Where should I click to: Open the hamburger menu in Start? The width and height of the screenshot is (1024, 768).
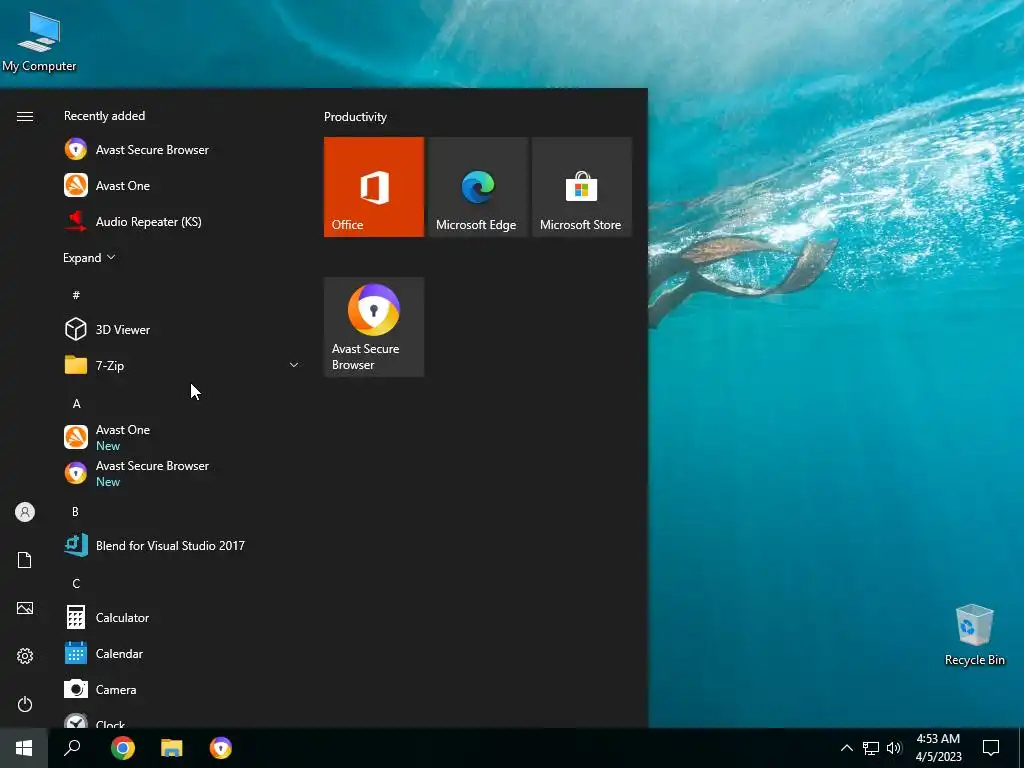pos(25,116)
